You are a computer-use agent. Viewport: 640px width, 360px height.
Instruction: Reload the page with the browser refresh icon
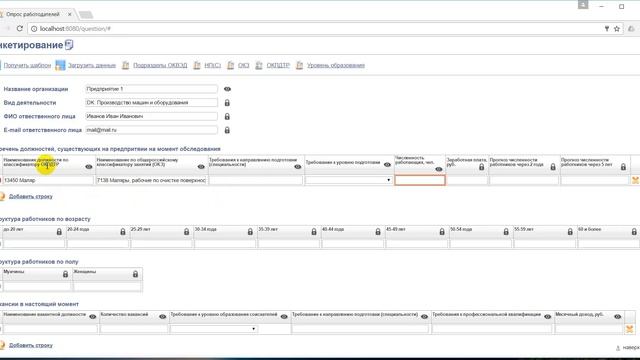tap(19, 29)
